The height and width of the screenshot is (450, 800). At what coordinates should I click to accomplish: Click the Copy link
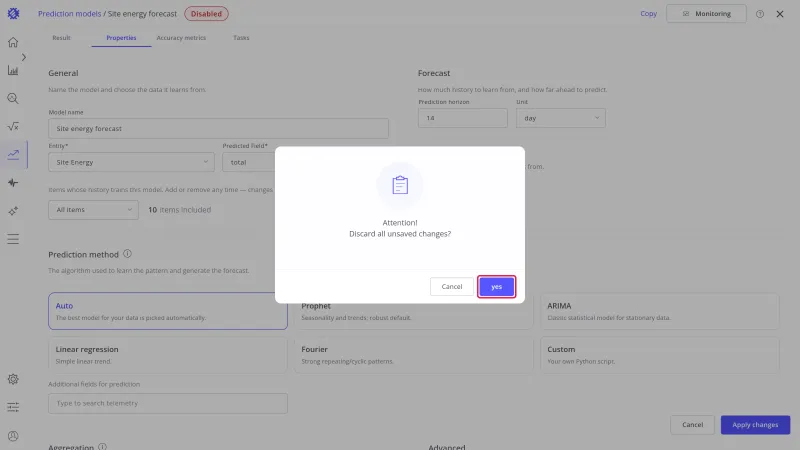648,14
